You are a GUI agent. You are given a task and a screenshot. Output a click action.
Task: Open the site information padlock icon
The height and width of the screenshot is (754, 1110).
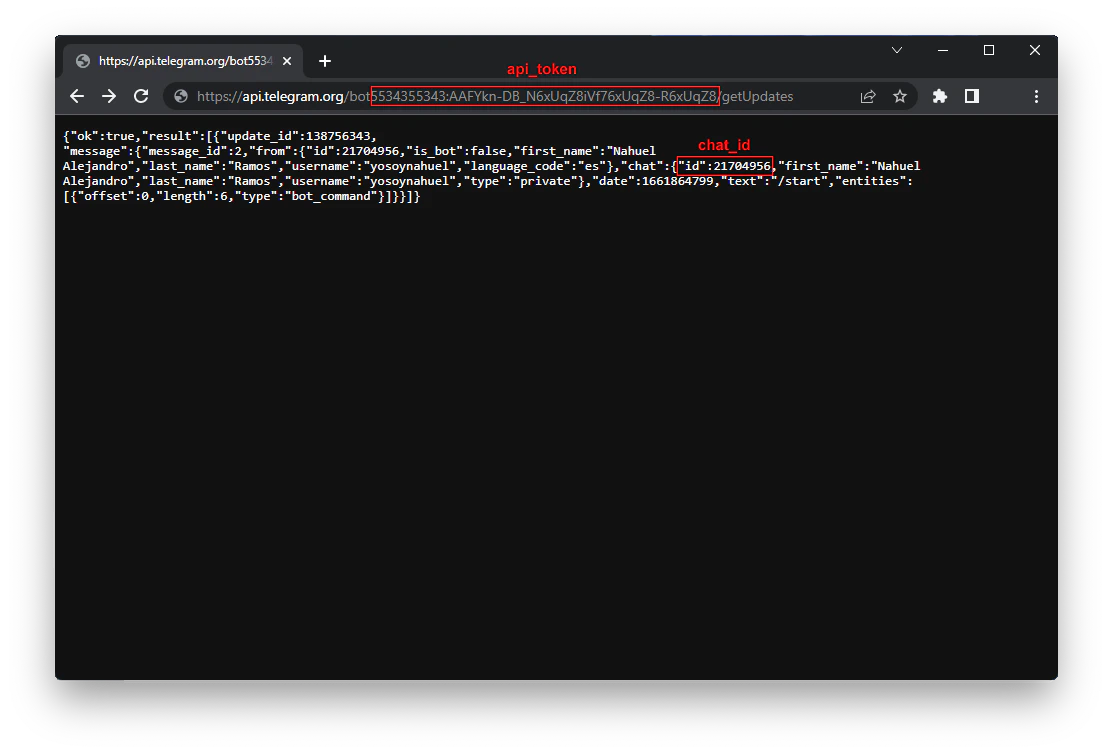point(180,96)
